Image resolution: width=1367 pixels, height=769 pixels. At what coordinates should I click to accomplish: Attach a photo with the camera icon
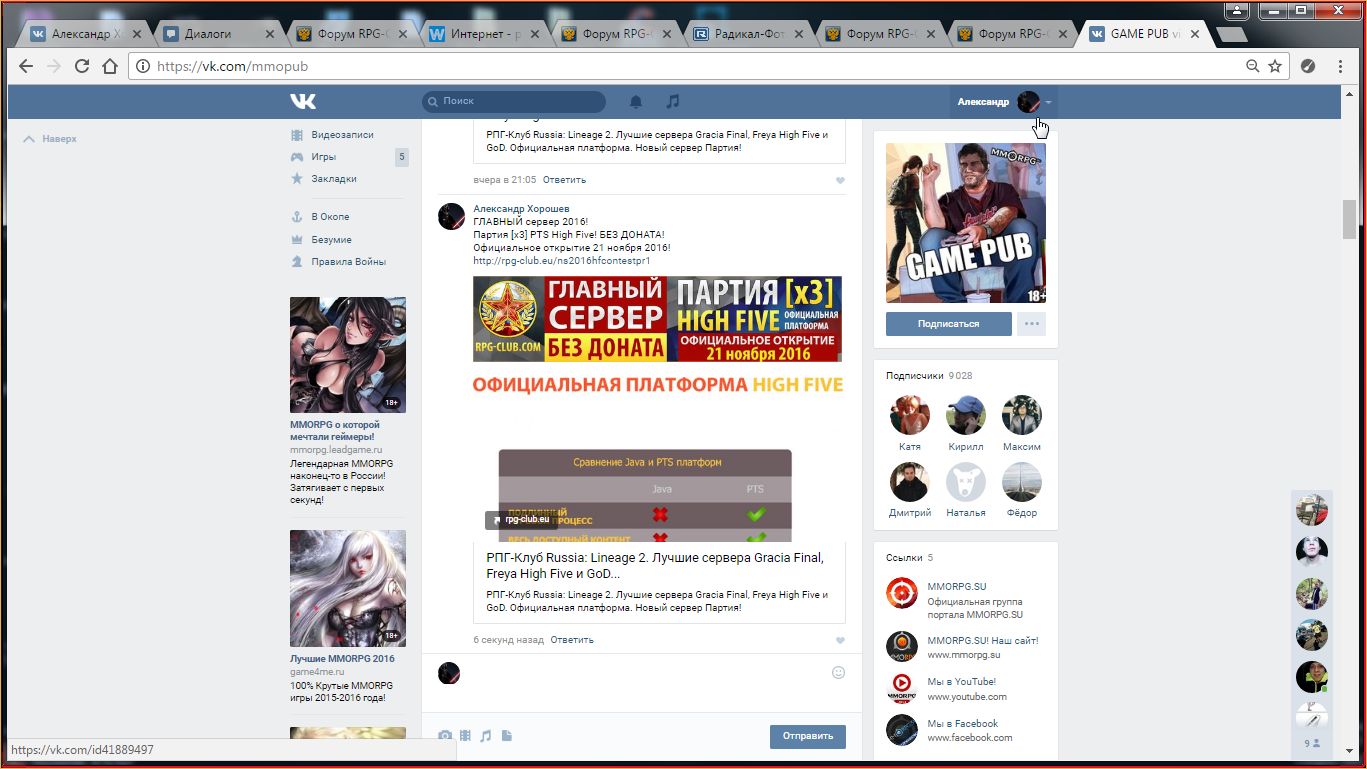pos(445,736)
